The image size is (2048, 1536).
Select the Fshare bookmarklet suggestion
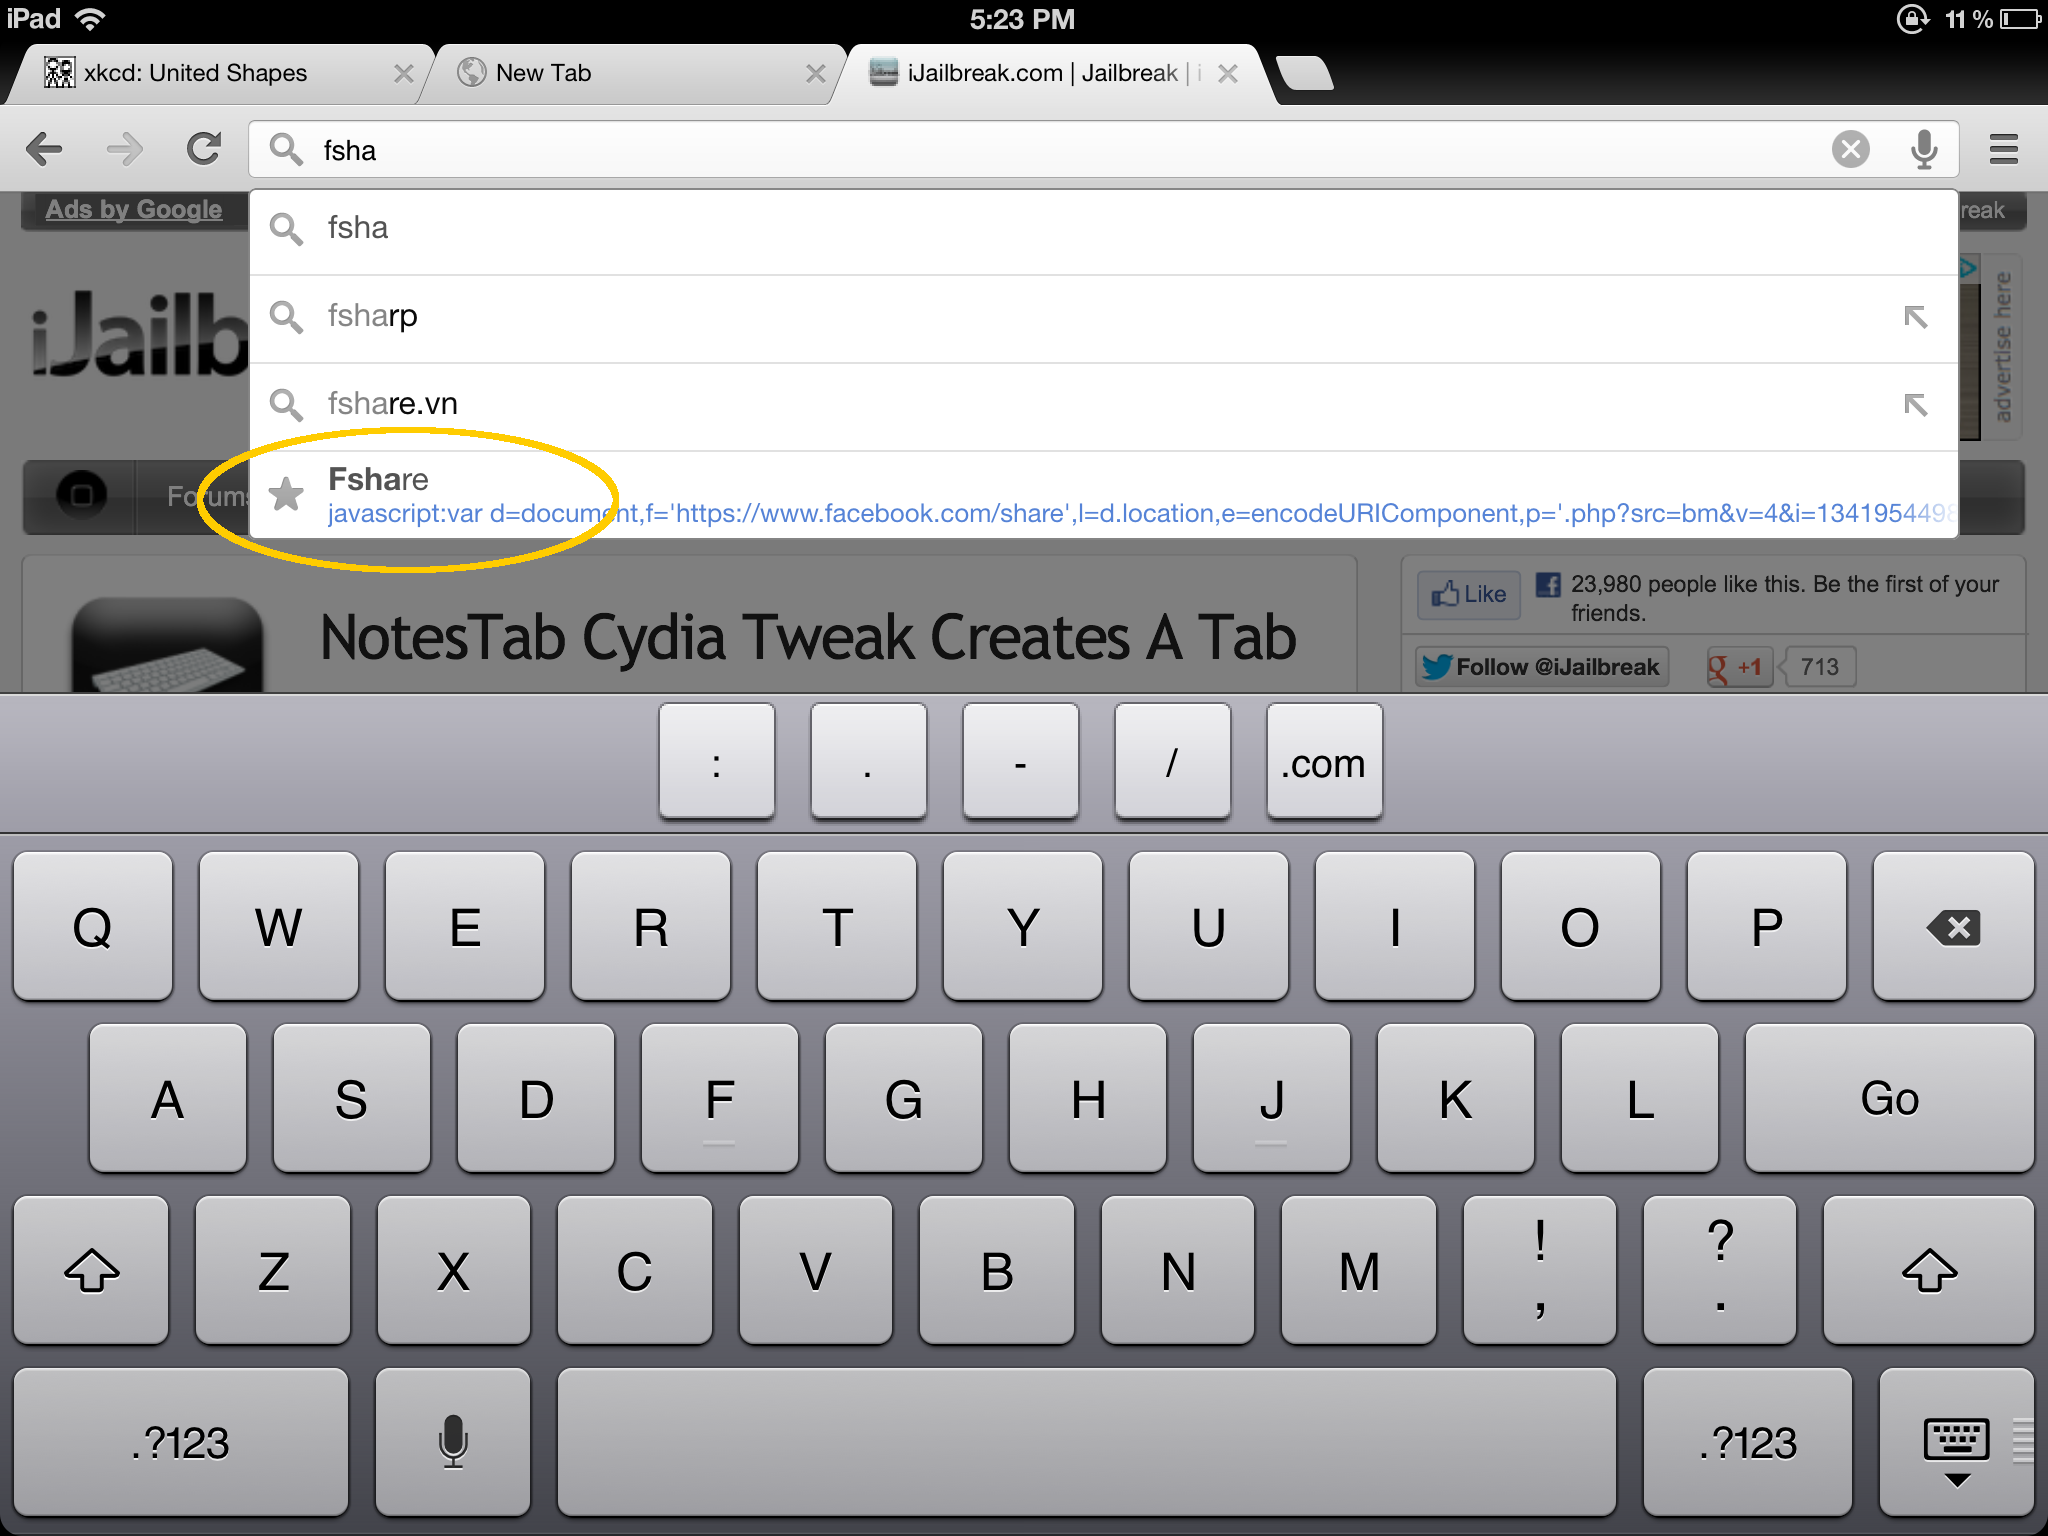(x=1103, y=495)
